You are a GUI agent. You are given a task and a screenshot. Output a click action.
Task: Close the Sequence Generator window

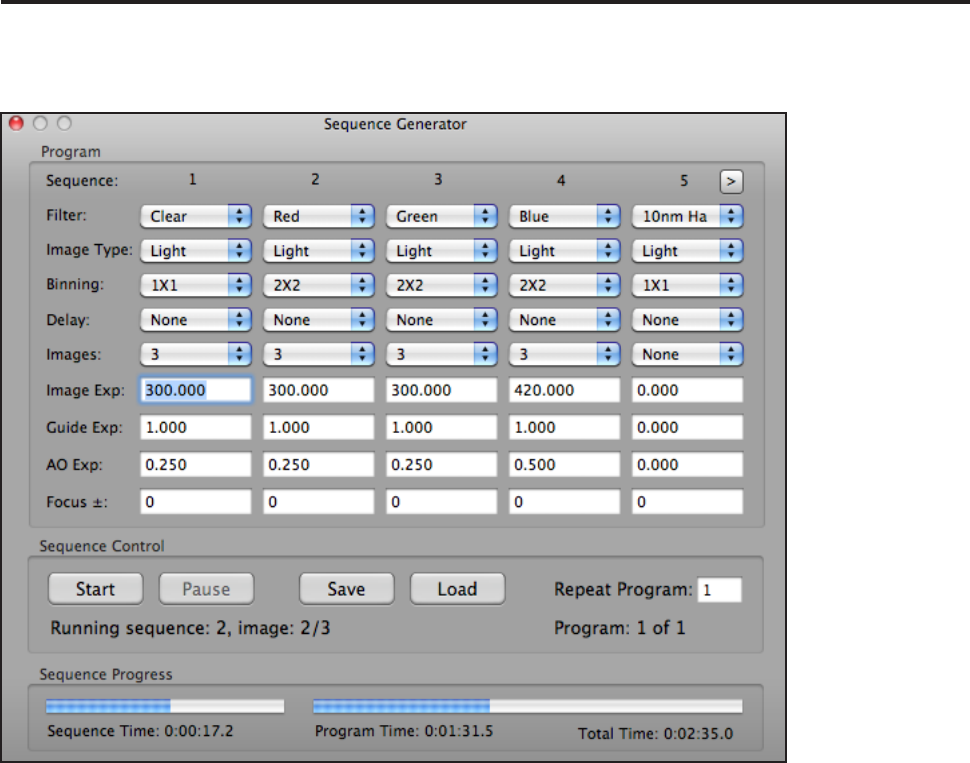pos(16,123)
